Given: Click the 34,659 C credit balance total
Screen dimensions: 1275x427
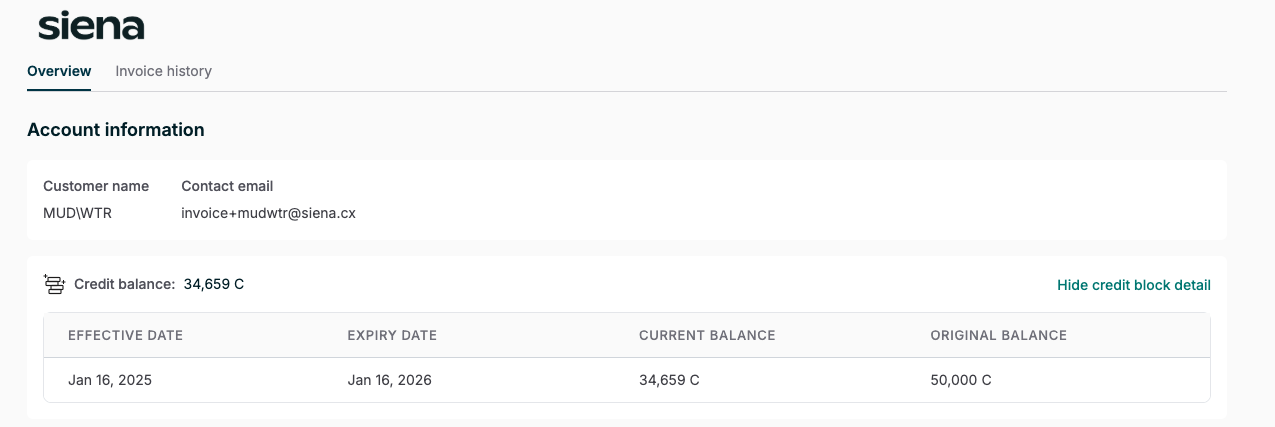Looking at the screenshot, I should pos(214,284).
